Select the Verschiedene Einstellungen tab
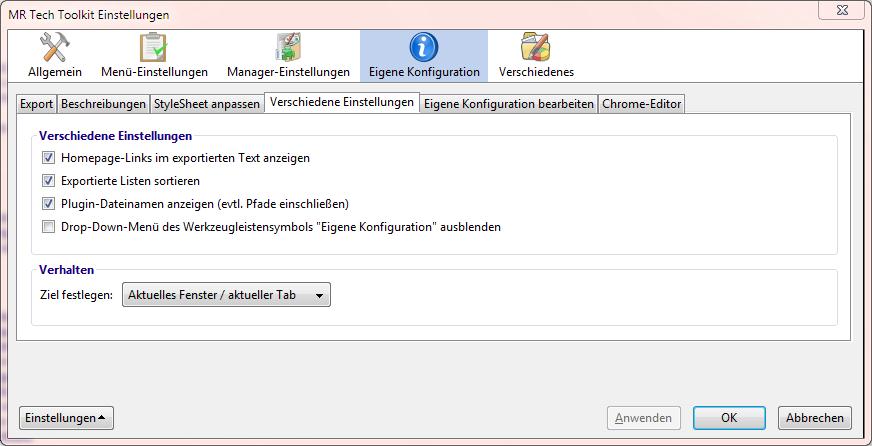This screenshot has width=872, height=446. [x=342, y=103]
